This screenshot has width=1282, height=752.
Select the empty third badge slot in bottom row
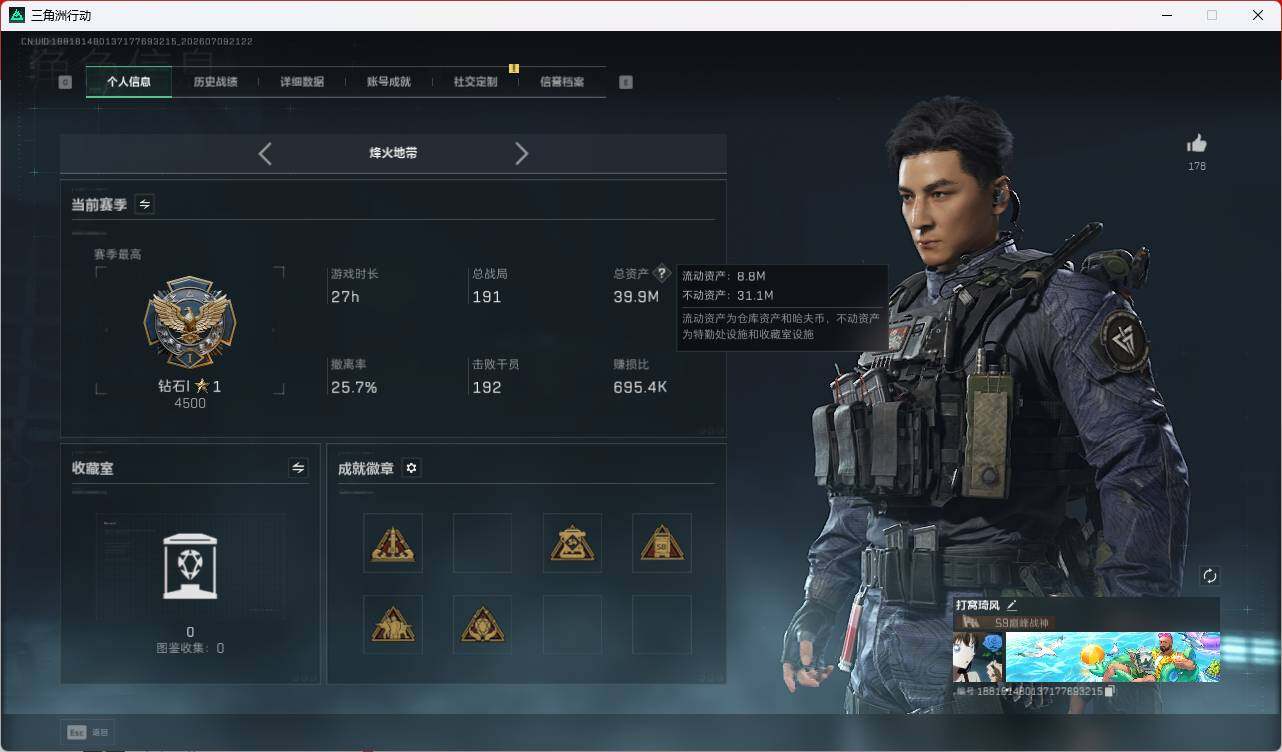coord(572,625)
